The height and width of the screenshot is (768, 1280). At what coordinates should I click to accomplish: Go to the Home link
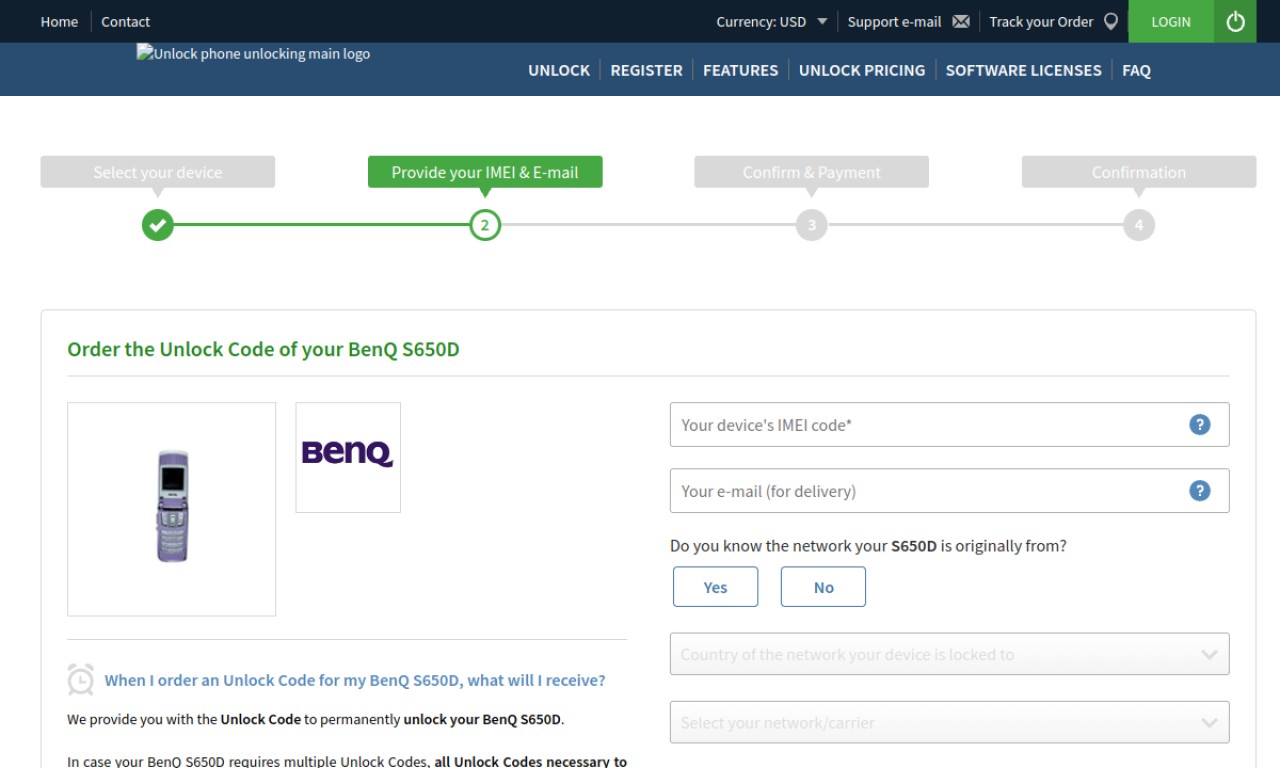click(59, 22)
